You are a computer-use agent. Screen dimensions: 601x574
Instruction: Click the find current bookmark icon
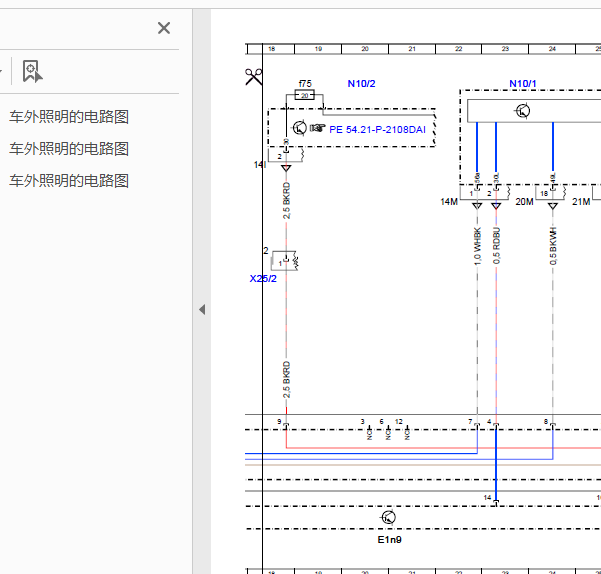(32, 71)
